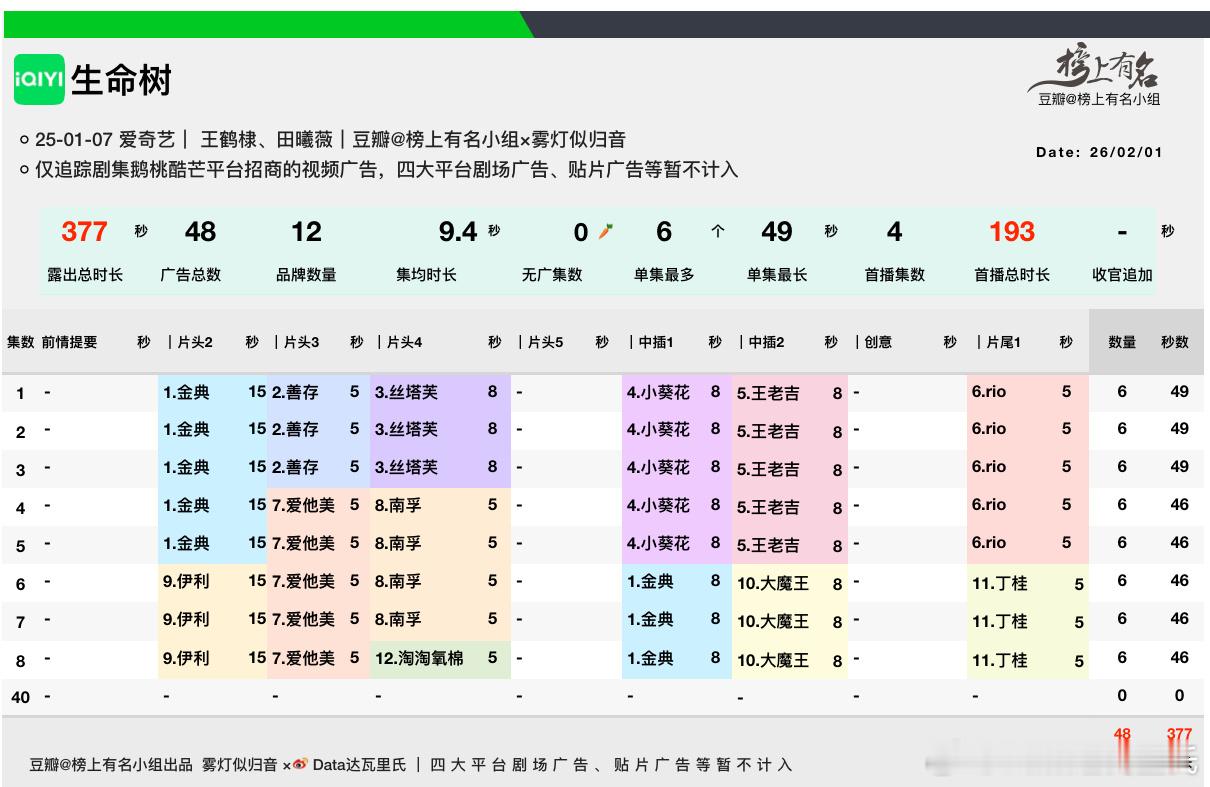
Task: Click the green 12.淘淘氧棉 cell
Action: click(x=419, y=658)
